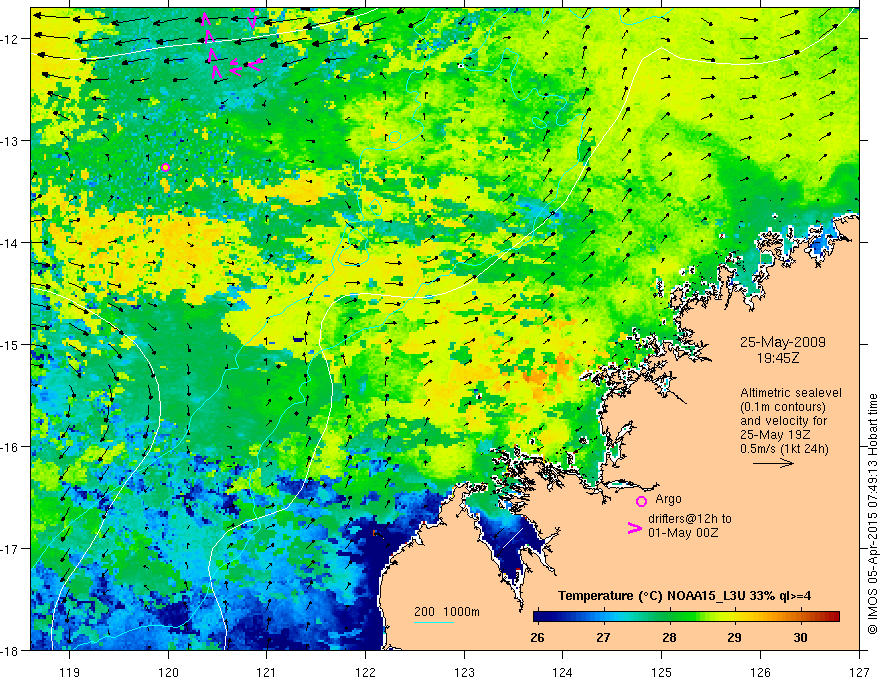880x680 pixels.
Task: Click longitude axis label '127'
Action: tap(859, 672)
